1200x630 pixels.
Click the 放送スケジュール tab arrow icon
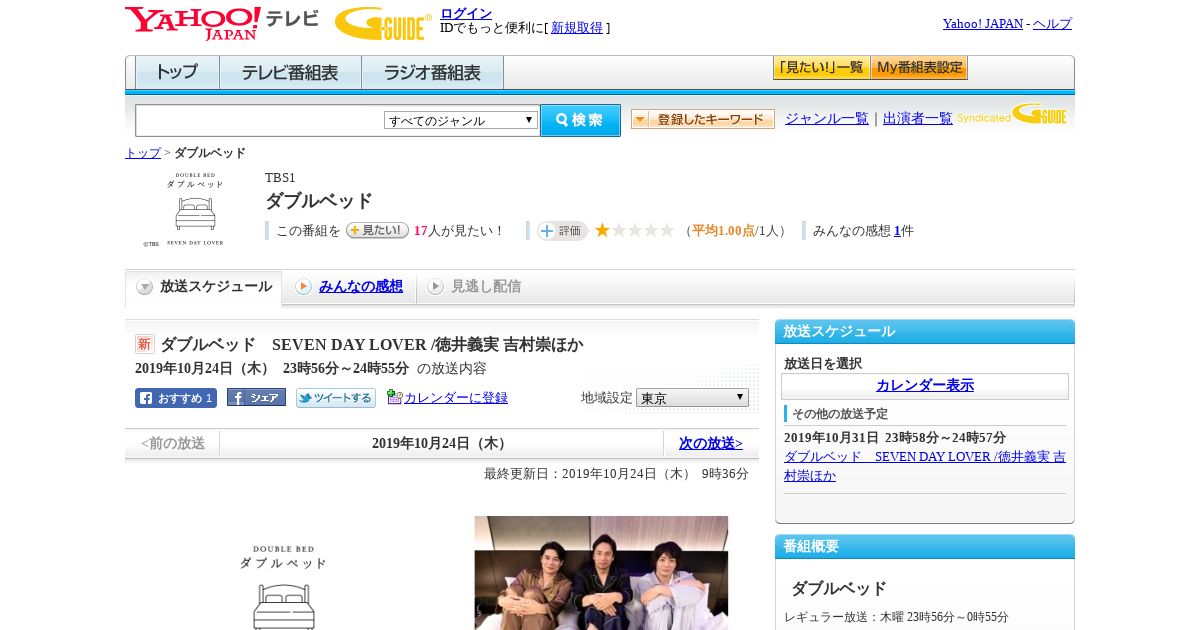tap(145, 287)
